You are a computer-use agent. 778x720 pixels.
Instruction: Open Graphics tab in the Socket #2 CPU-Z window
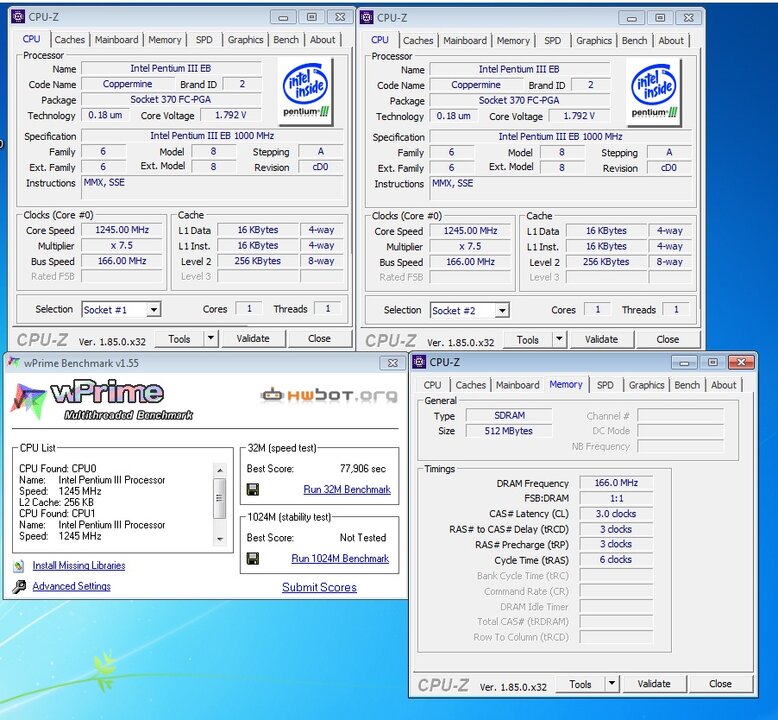pos(594,41)
